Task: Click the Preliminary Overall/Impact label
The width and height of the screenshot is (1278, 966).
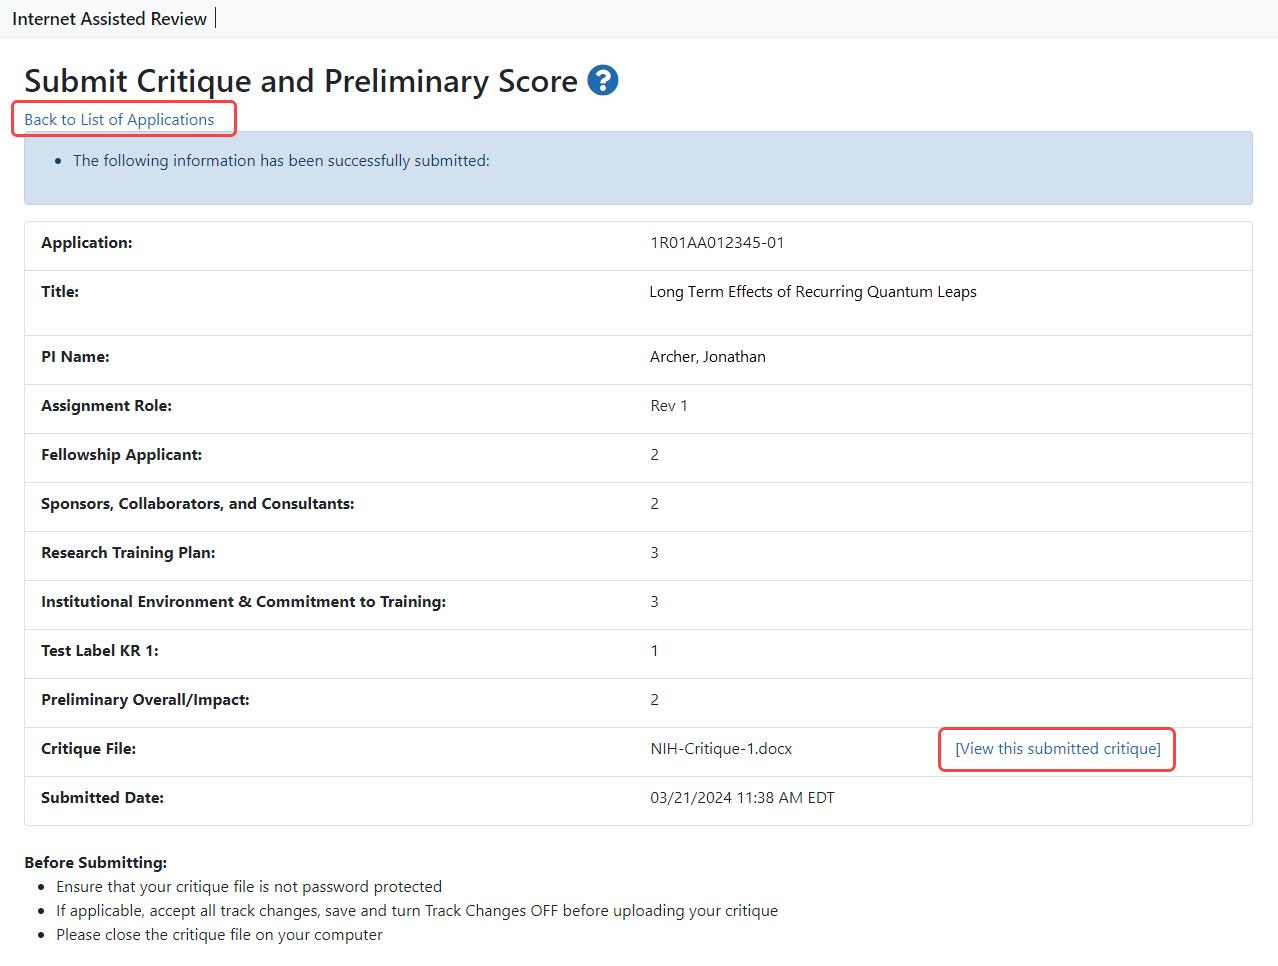Action: point(145,700)
